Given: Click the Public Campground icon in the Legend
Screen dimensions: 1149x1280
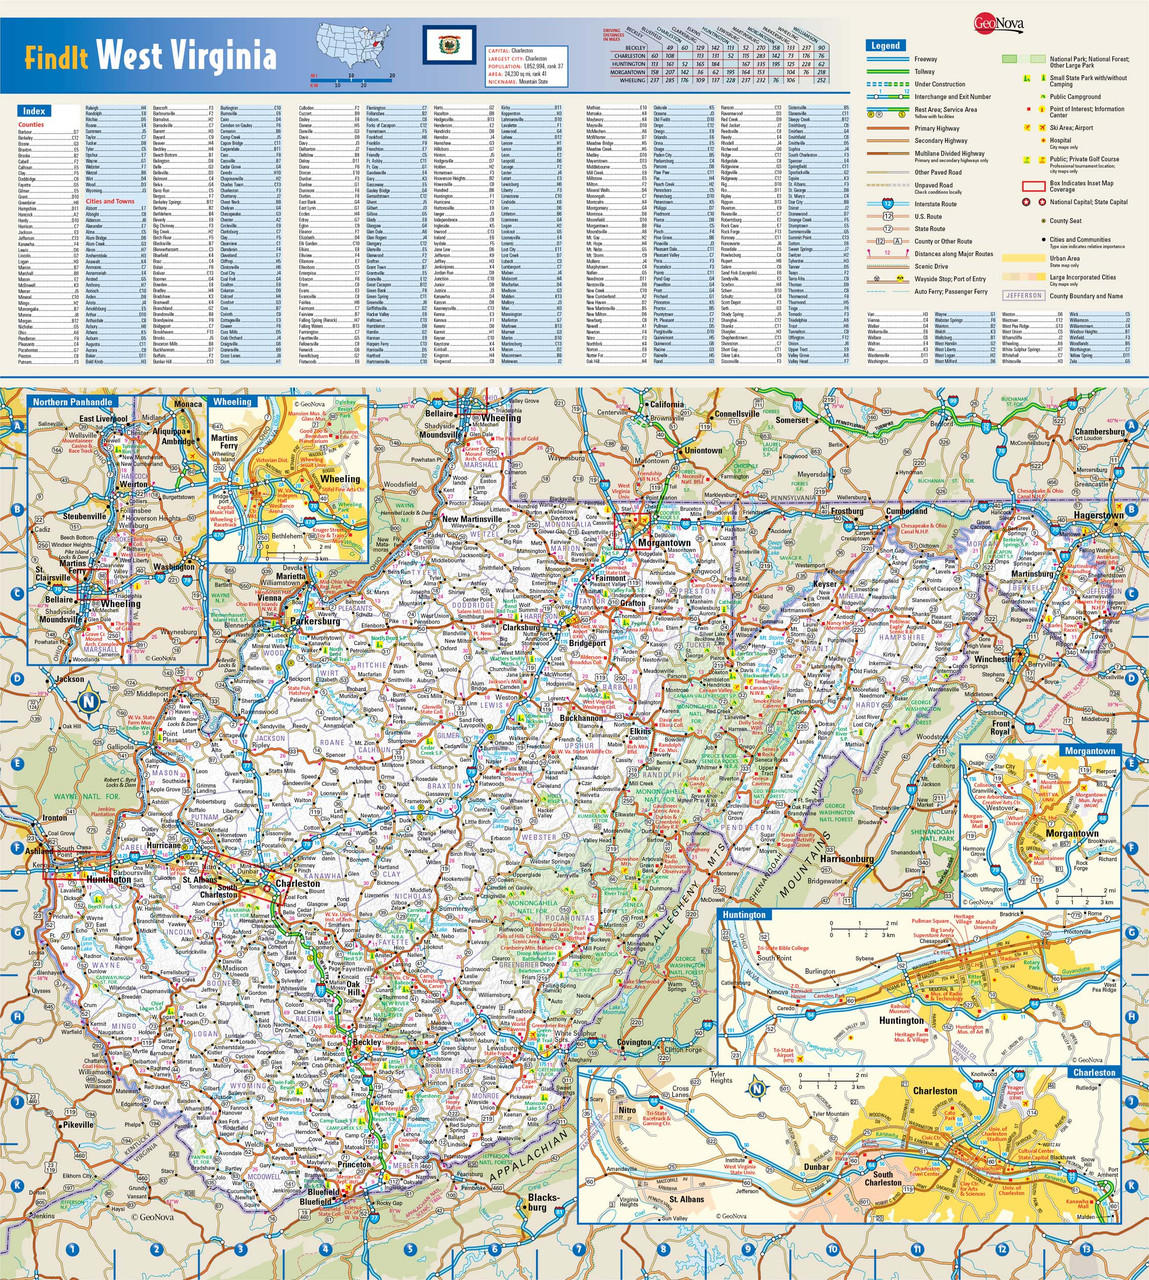Looking at the screenshot, I should [x=1042, y=96].
